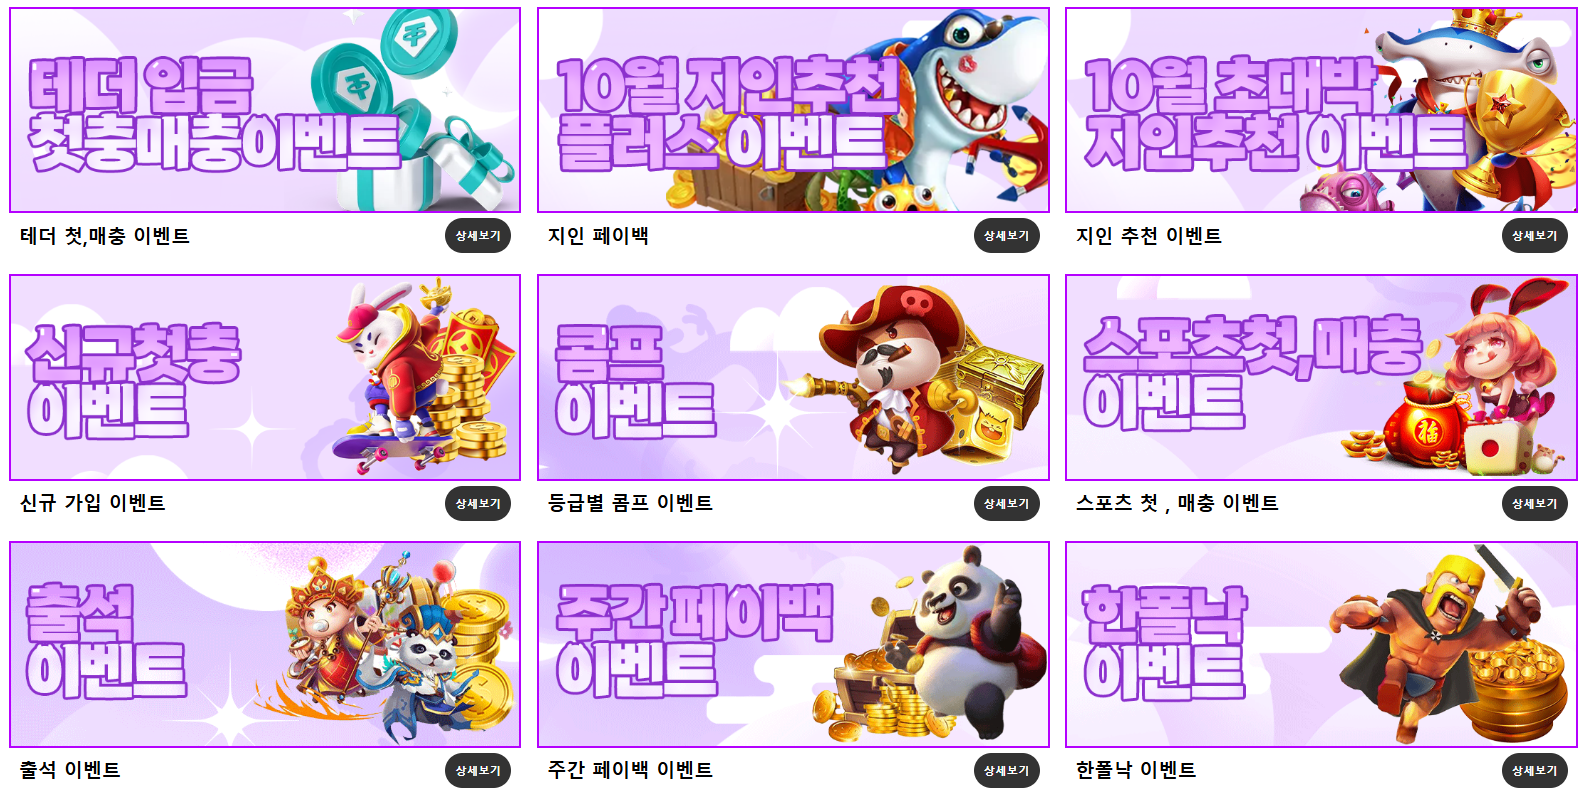Click 상세보기 for 테더 첫,매충 이벤트
The image size is (1590, 793).
(478, 236)
